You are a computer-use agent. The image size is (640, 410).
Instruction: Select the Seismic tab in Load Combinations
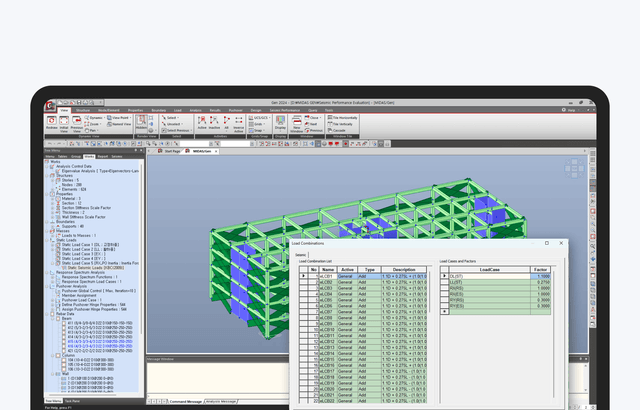pos(302,255)
